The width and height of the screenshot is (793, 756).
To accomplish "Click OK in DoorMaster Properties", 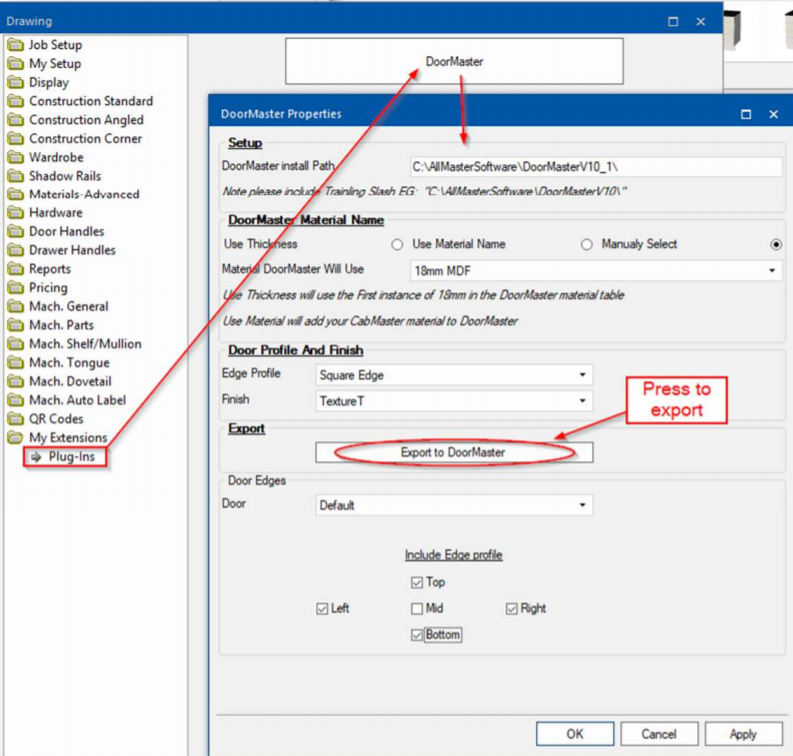I will (x=575, y=734).
